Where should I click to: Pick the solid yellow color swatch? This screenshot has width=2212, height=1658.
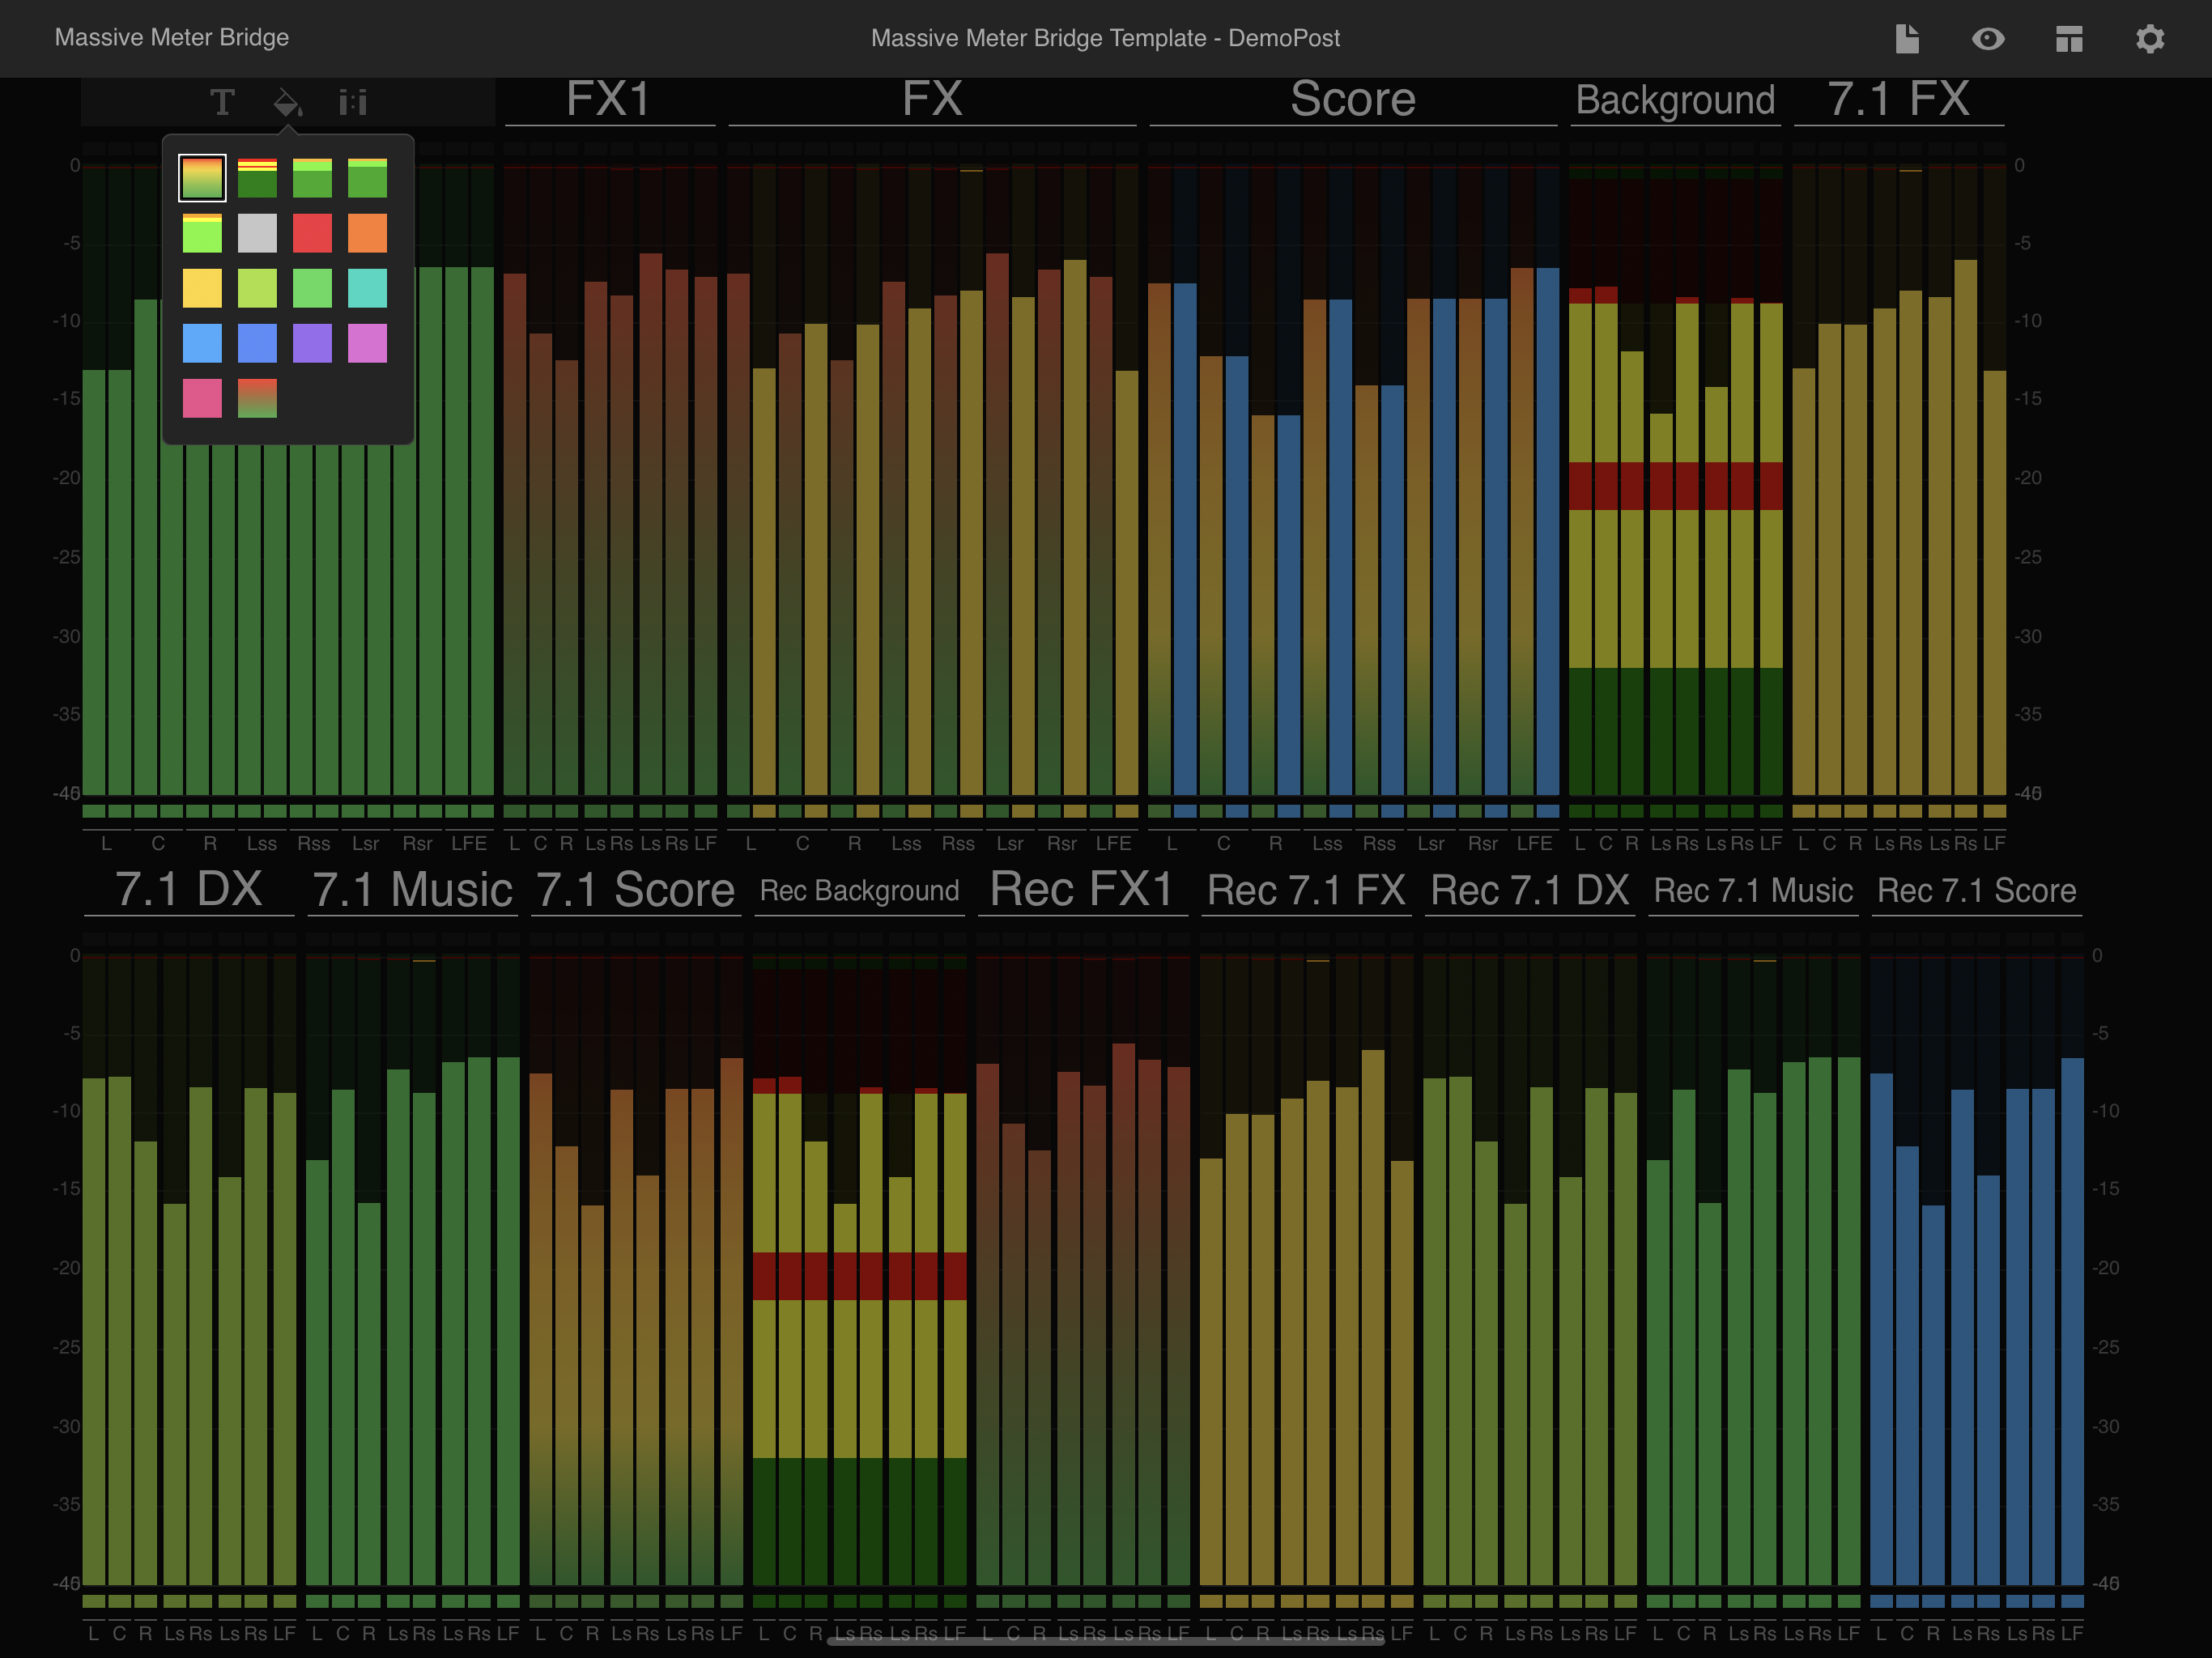point(202,288)
